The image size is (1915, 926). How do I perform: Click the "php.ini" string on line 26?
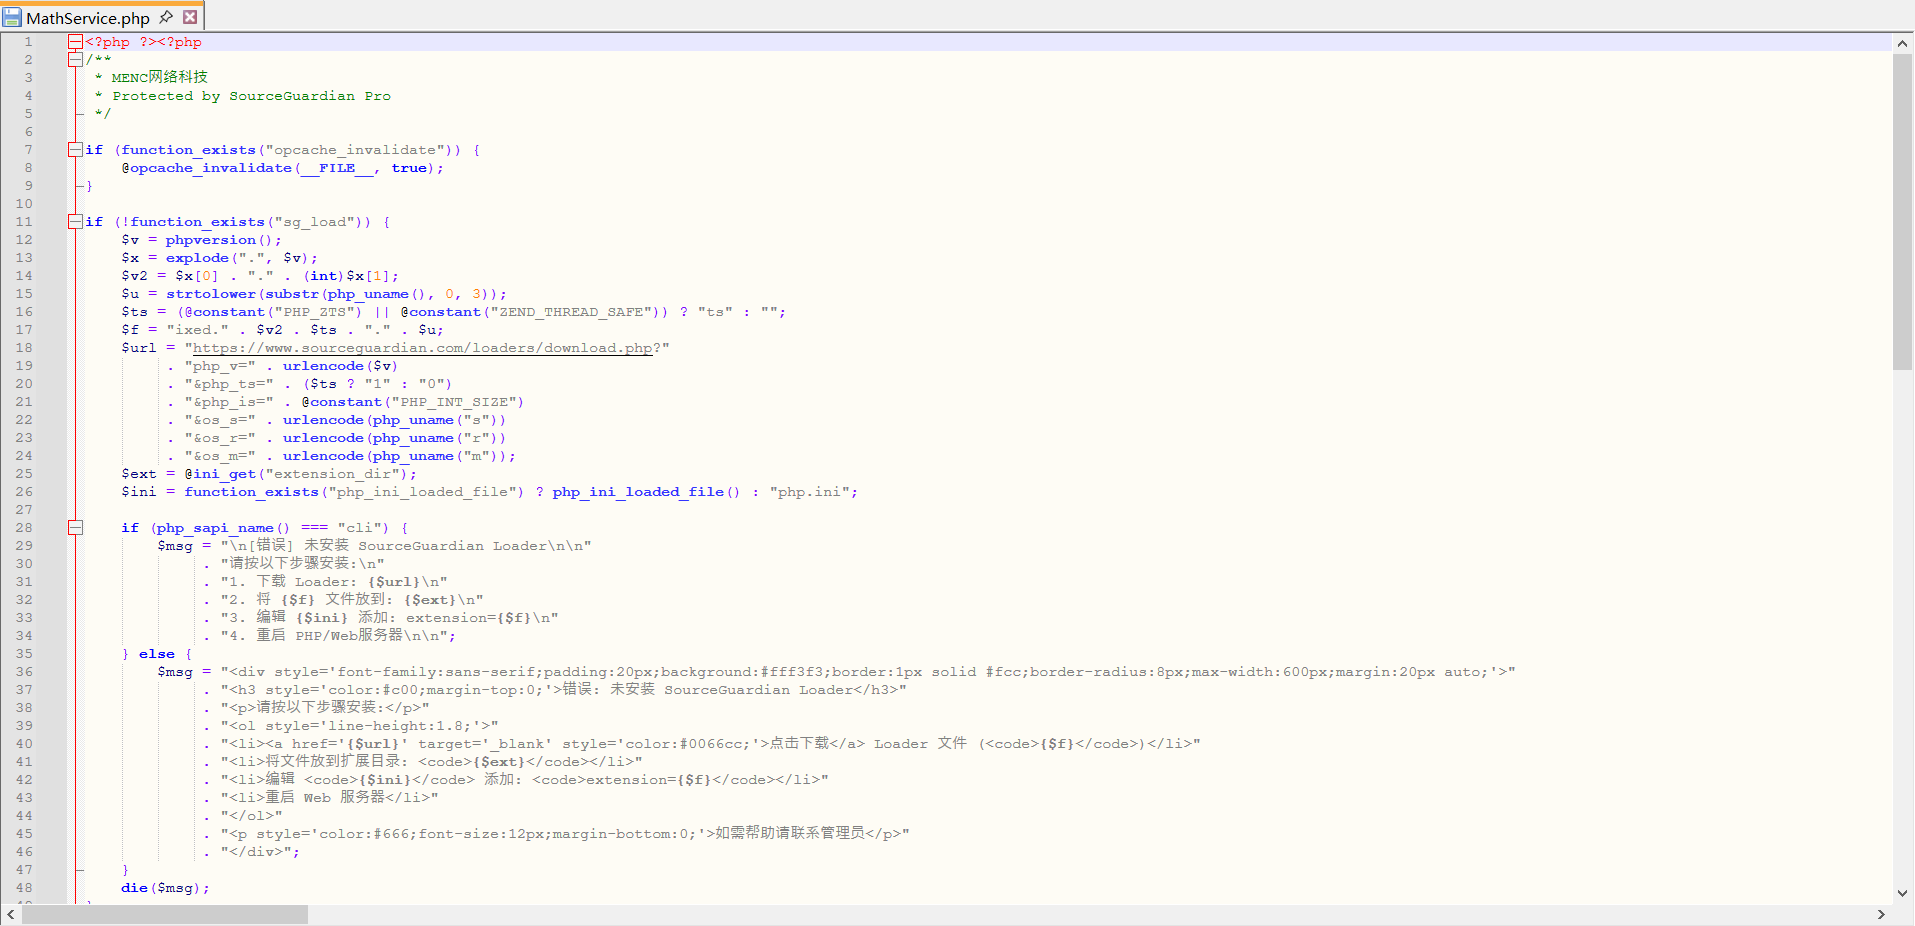click(x=809, y=492)
